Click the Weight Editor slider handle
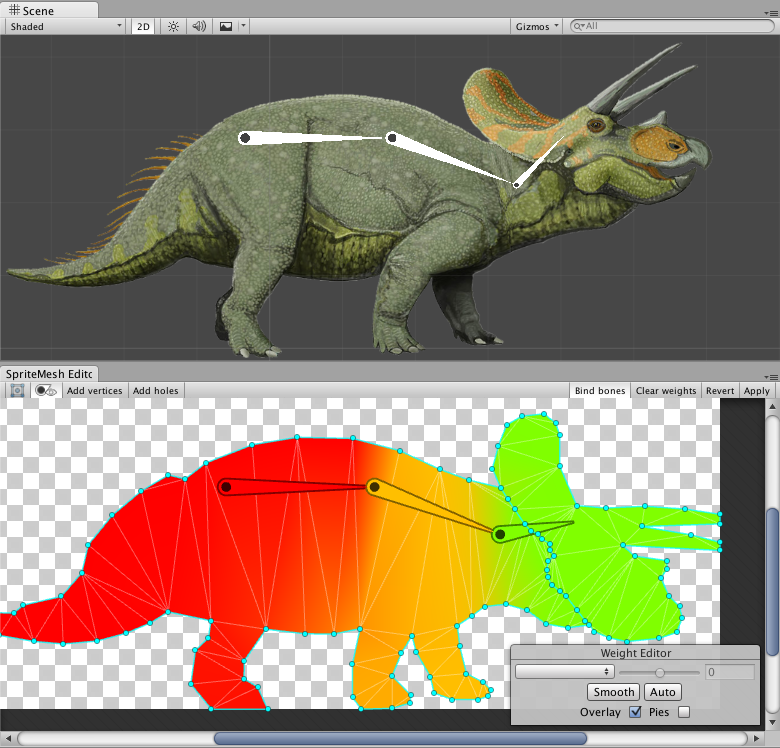 coord(660,673)
